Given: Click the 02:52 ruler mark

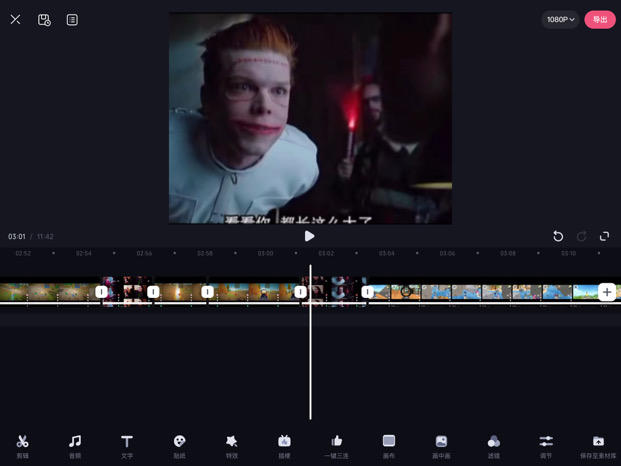Looking at the screenshot, I should click(x=23, y=253).
